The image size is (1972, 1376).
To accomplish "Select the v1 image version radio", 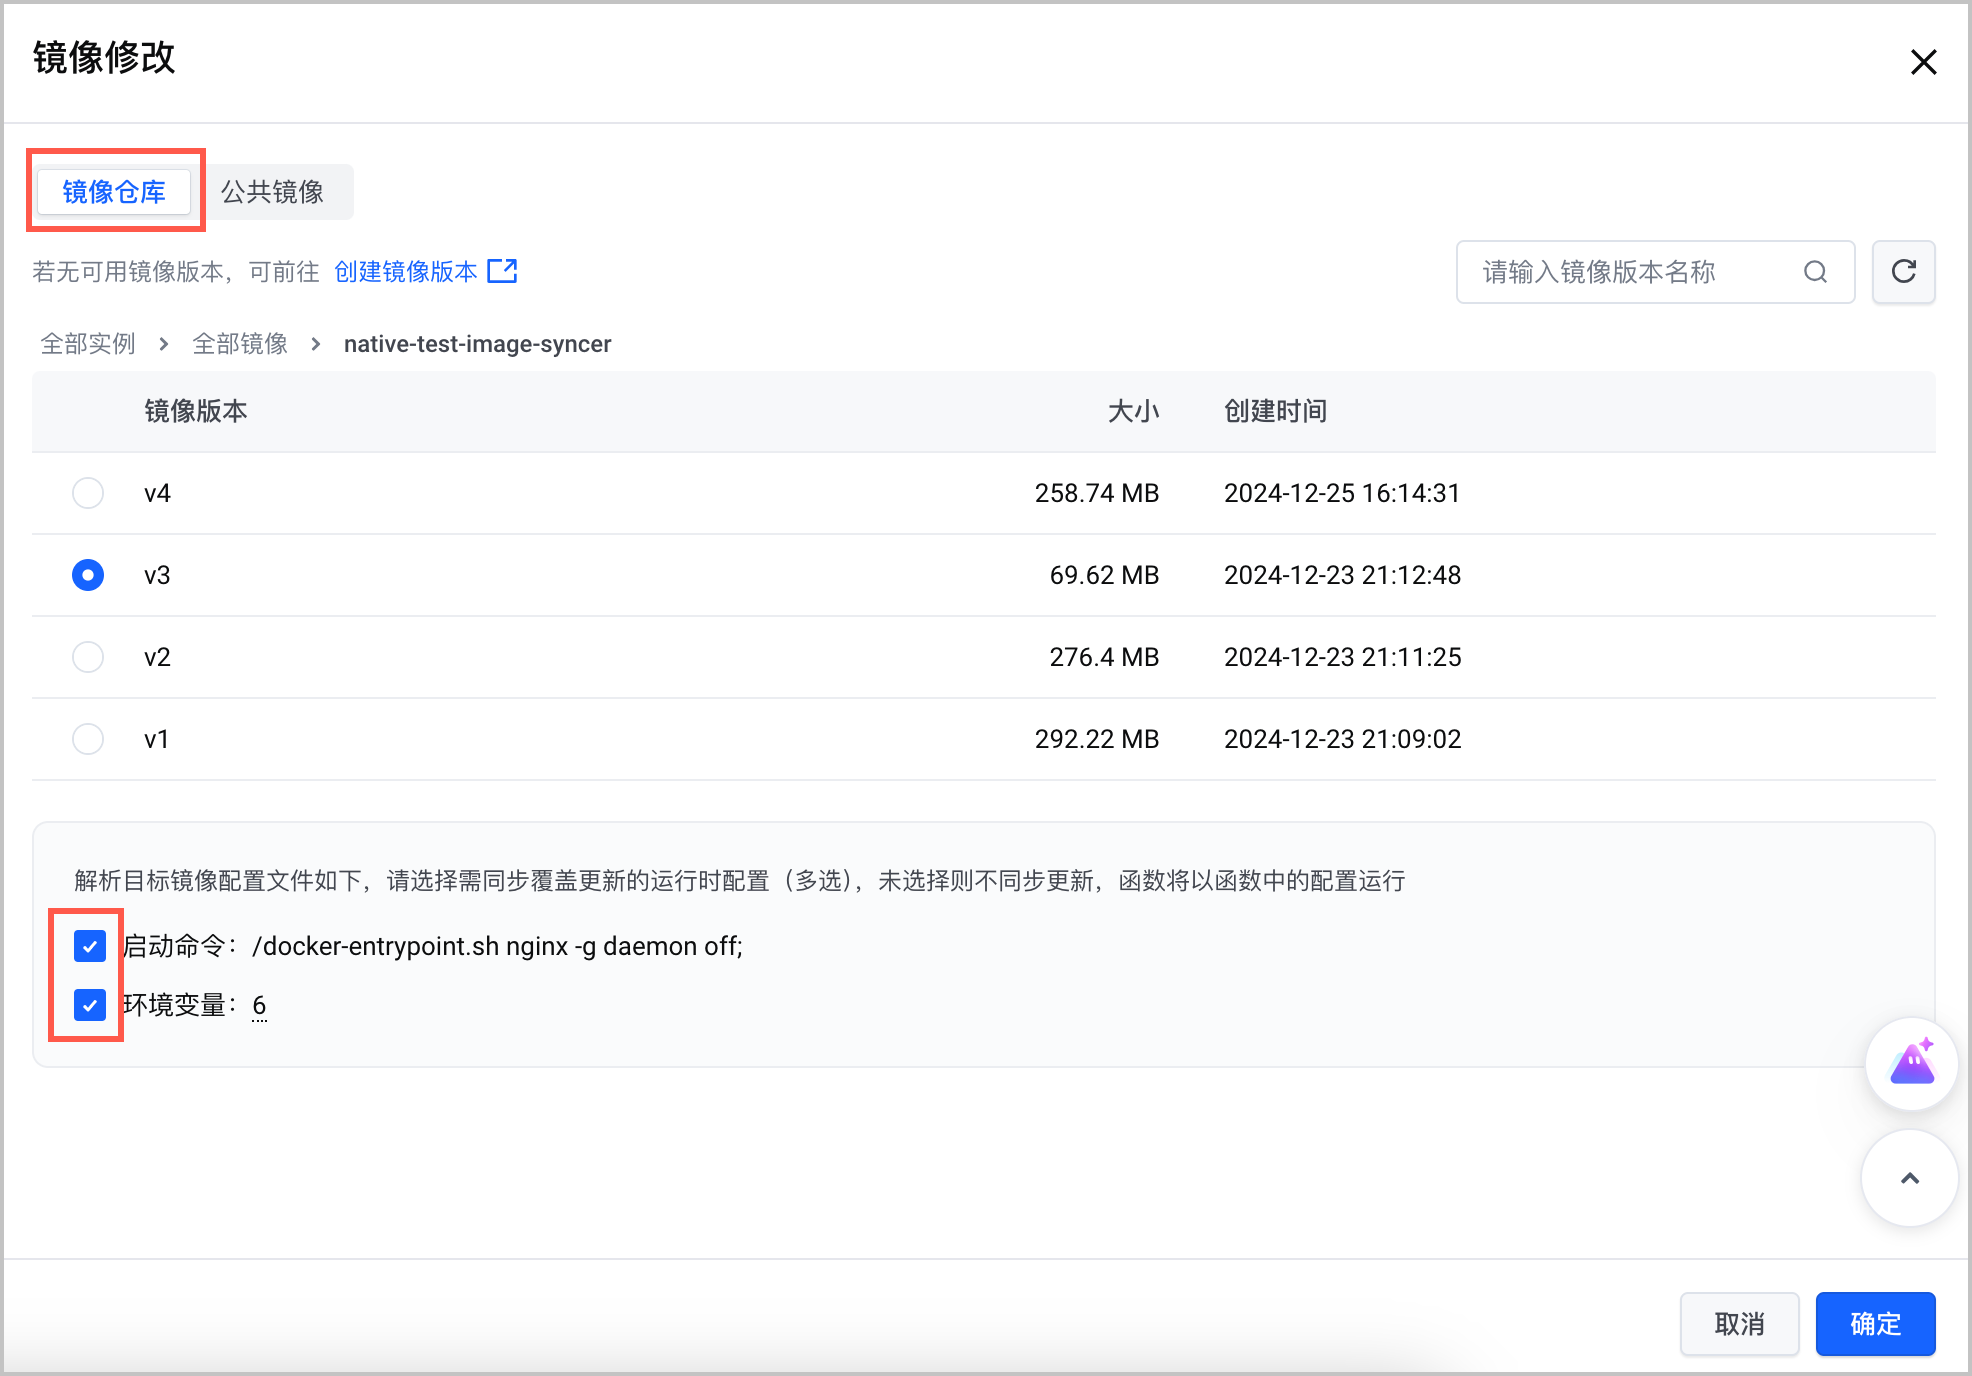I will (88, 739).
